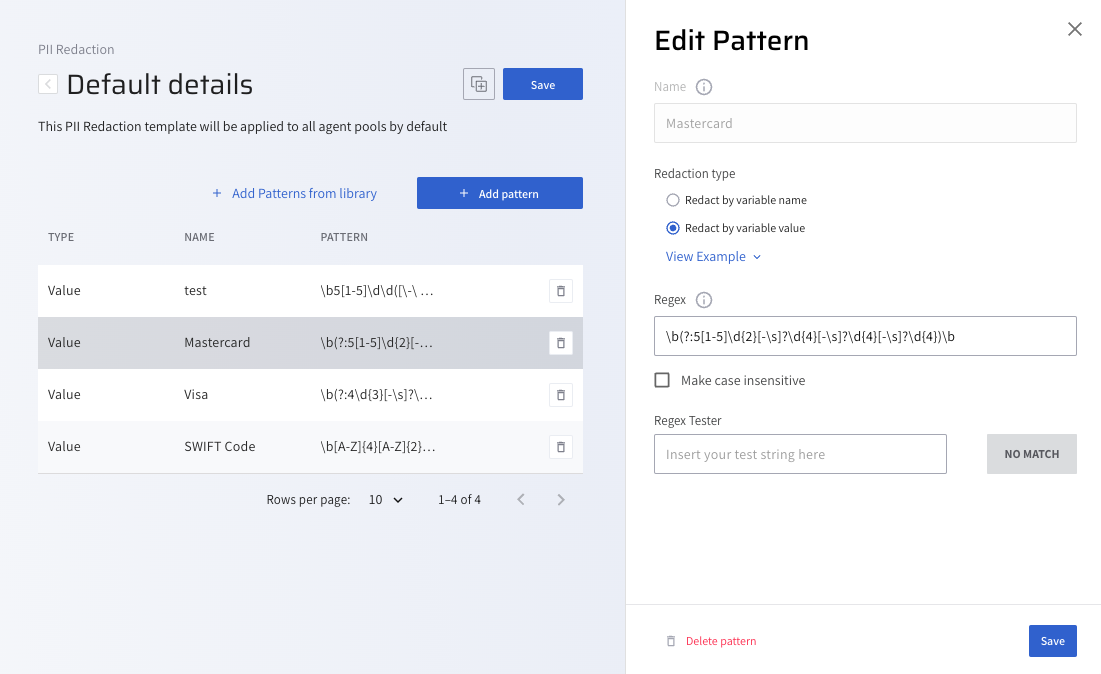The width and height of the screenshot is (1101, 674).
Task: Close the Edit Pattern panel
Action: click(x=1075, y=29)
